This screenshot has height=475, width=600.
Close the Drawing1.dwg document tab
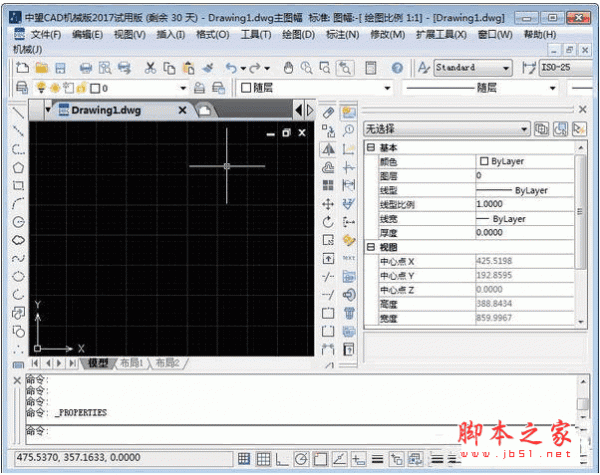[x=183, y=110]
